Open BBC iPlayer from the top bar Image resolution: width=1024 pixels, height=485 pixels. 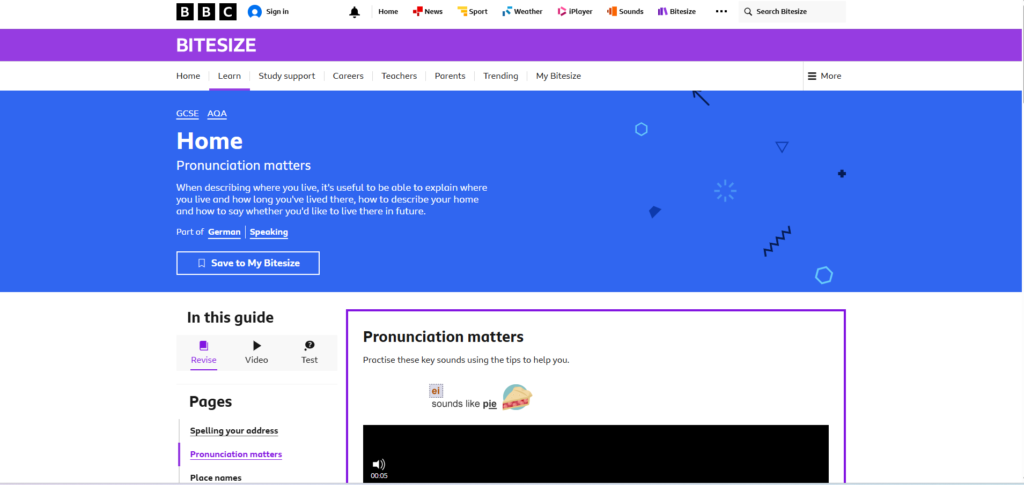(x=575, y=12)
